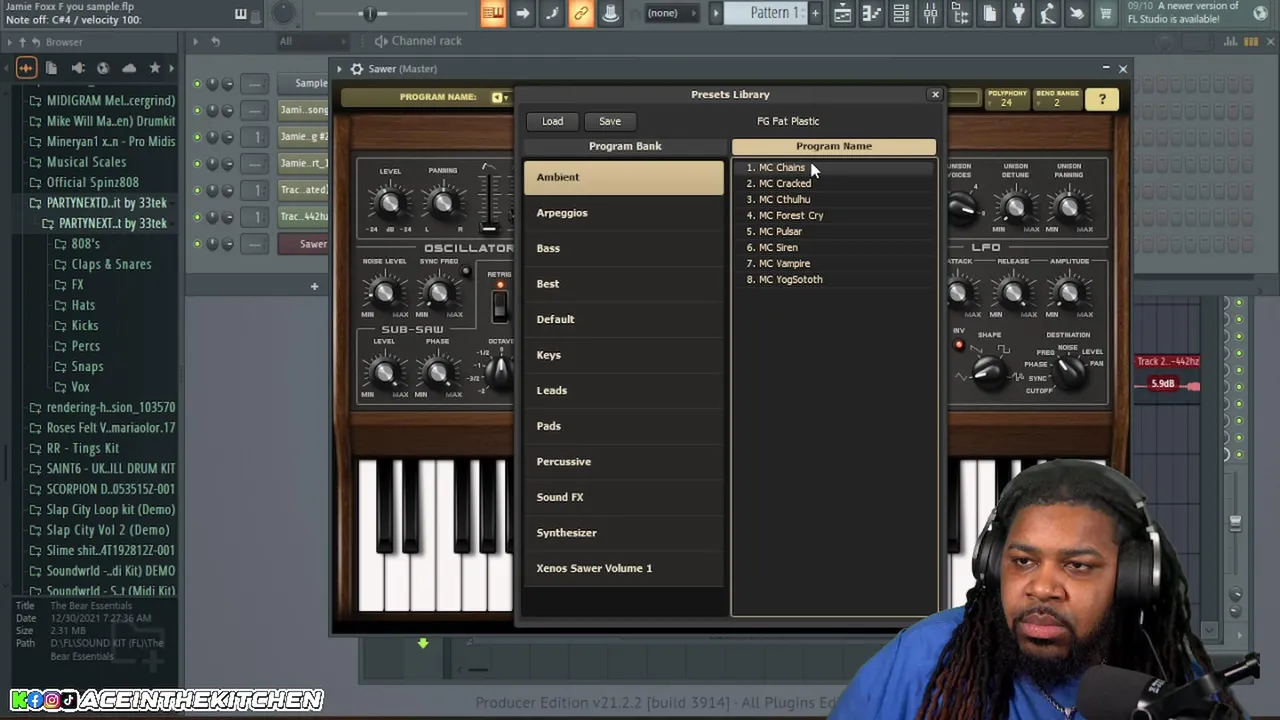Open the plugin picker plug icon
The height and width of the screenshot is (720, 1280).
click(1018, 13)
